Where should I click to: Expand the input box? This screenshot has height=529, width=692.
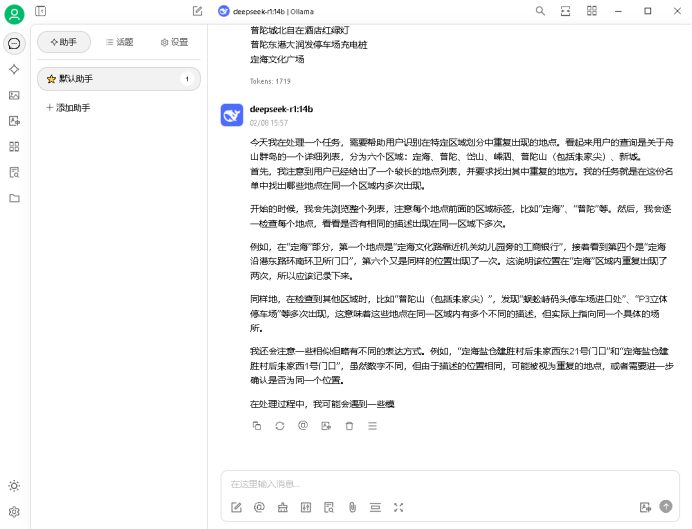point(399,507)
